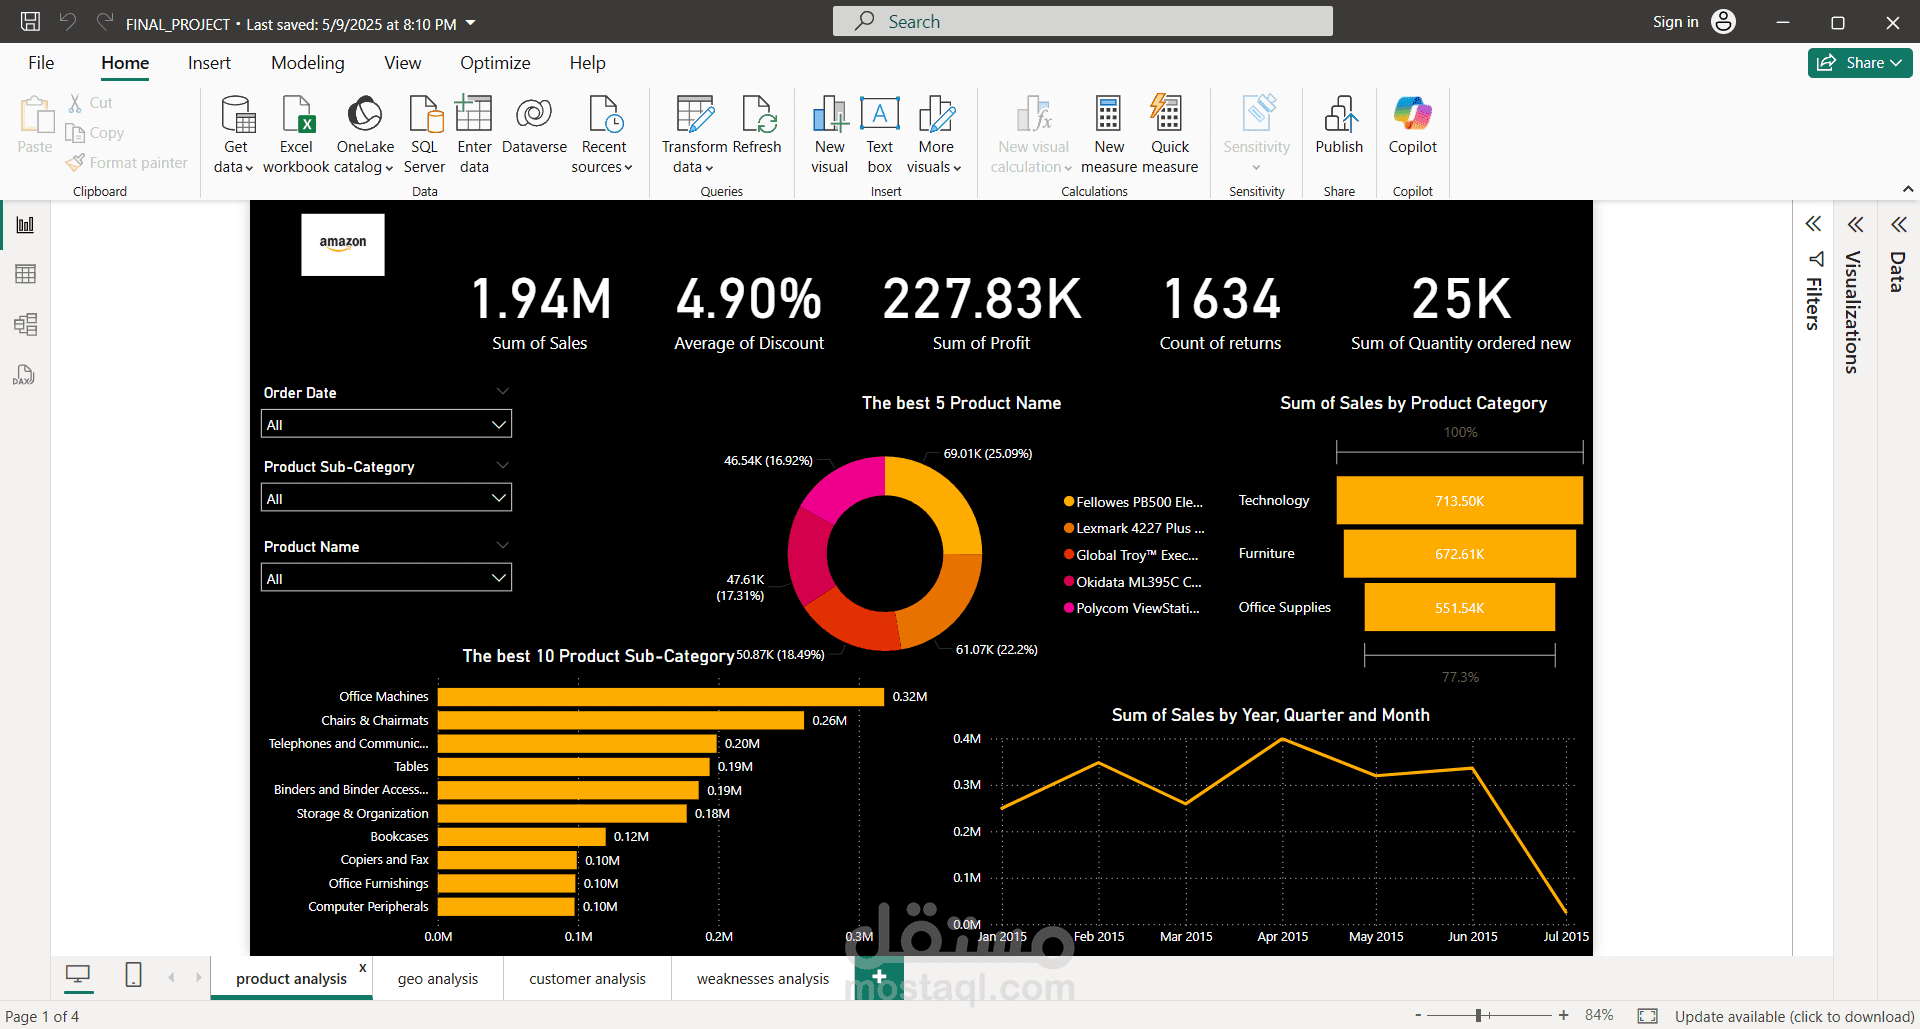This screenshot has height=1029, width=1920.
Task: Close the product analysis page tab
Action: (x=363, y=968)
